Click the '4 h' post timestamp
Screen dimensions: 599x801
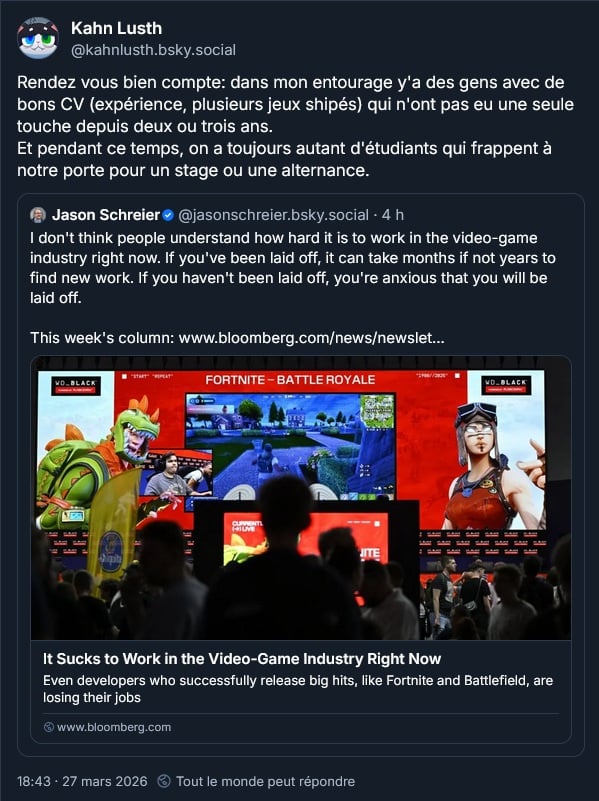coord(393,215)
